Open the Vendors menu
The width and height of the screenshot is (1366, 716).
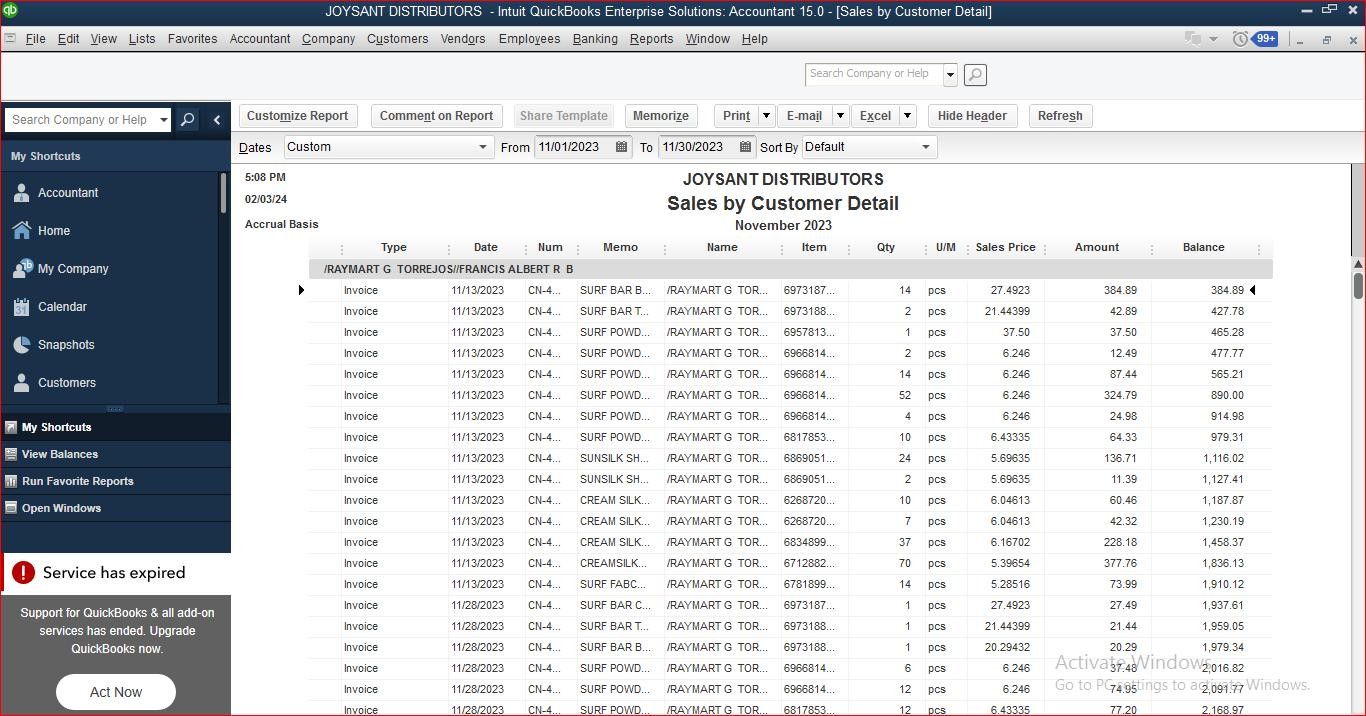[x=463, y=39]
